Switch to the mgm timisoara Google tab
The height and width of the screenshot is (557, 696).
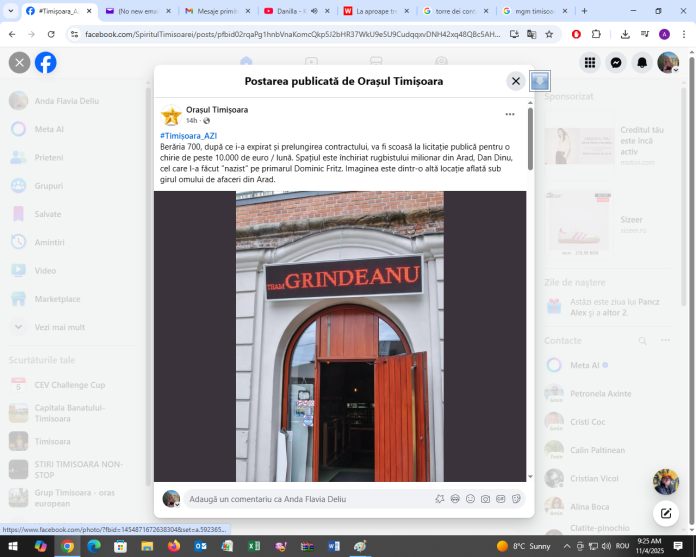535,11
